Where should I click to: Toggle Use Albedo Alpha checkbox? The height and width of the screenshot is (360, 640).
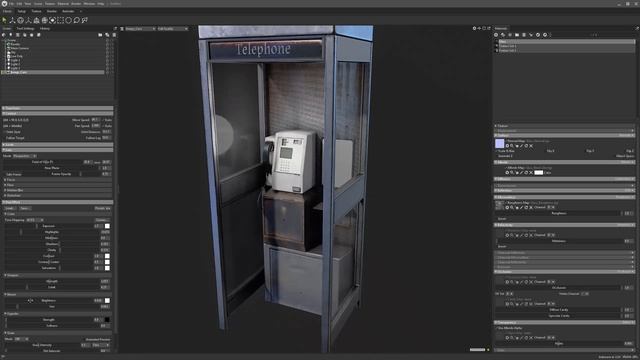pyautogui.click(x=497, y=328)
